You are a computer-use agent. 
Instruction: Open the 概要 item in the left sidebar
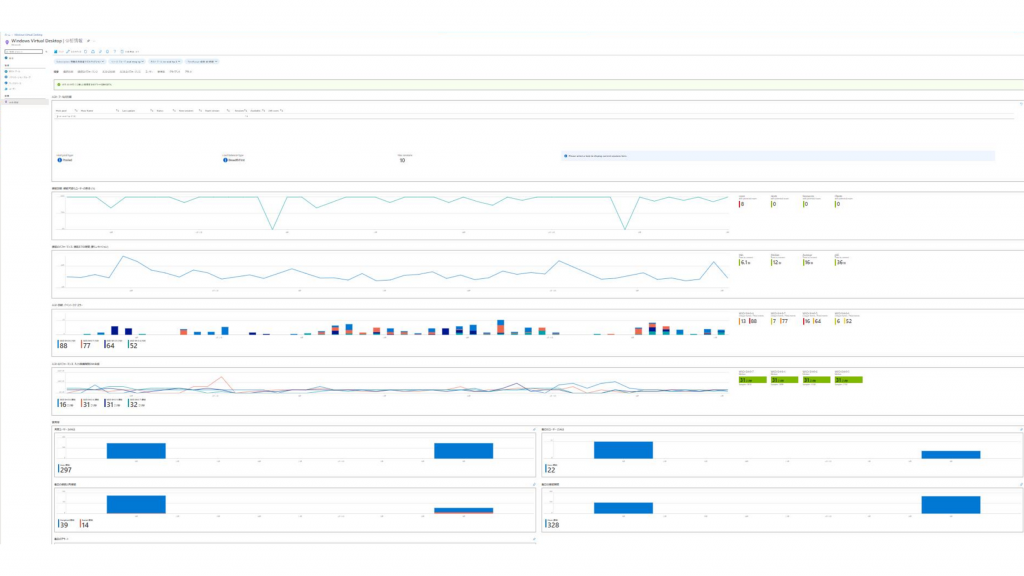pyautogui.click(x=11, y=59)
